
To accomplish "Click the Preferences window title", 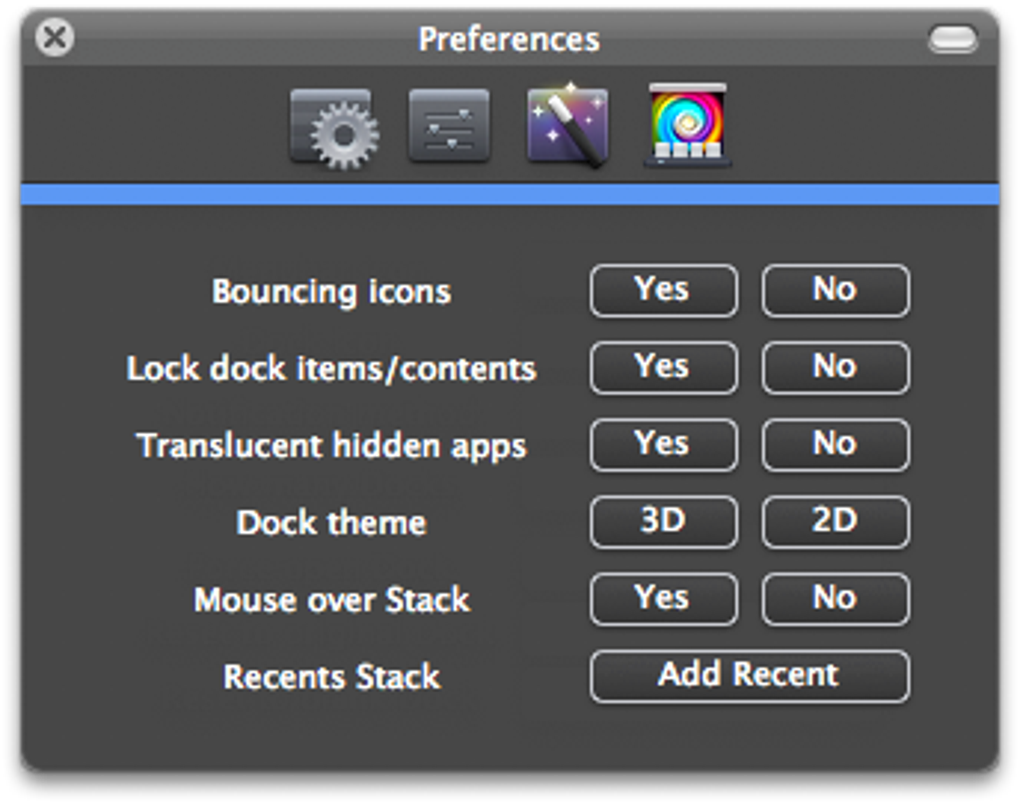I will point(509,40).
